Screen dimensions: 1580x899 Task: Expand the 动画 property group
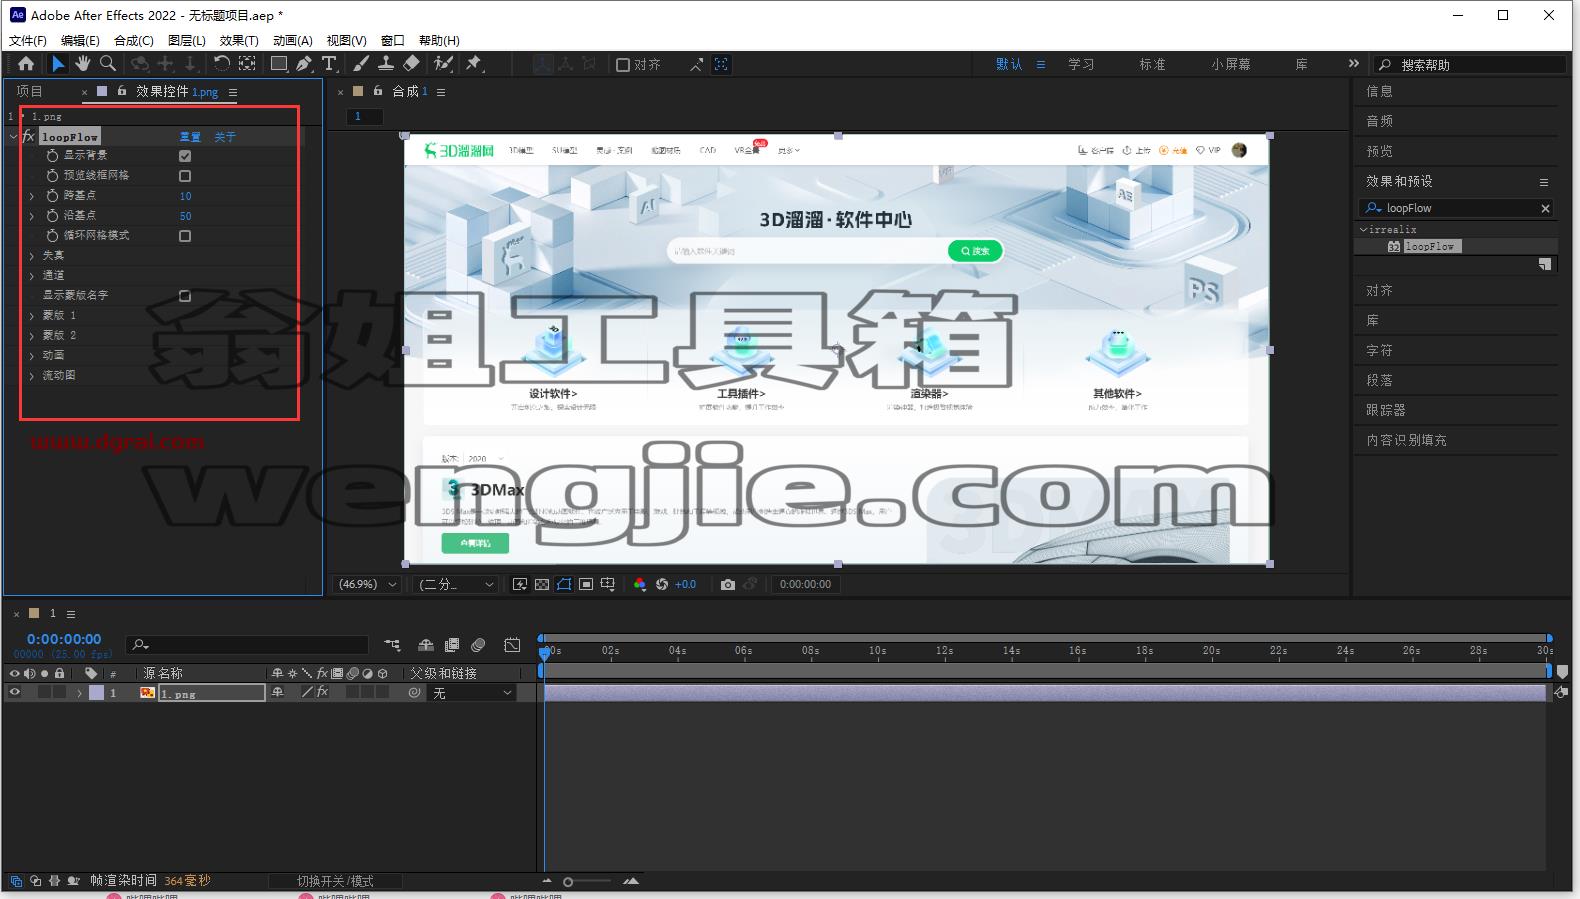[x=32, y=356]
